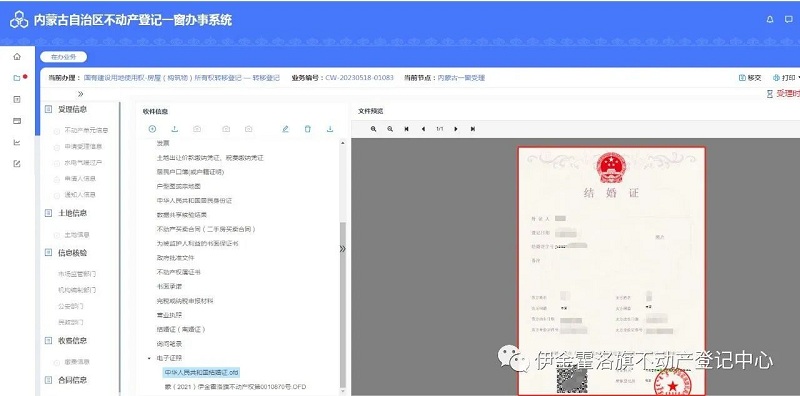The image size is (800, 396).
Task: Click the notification bell icon
Action: tap(770, 20)
